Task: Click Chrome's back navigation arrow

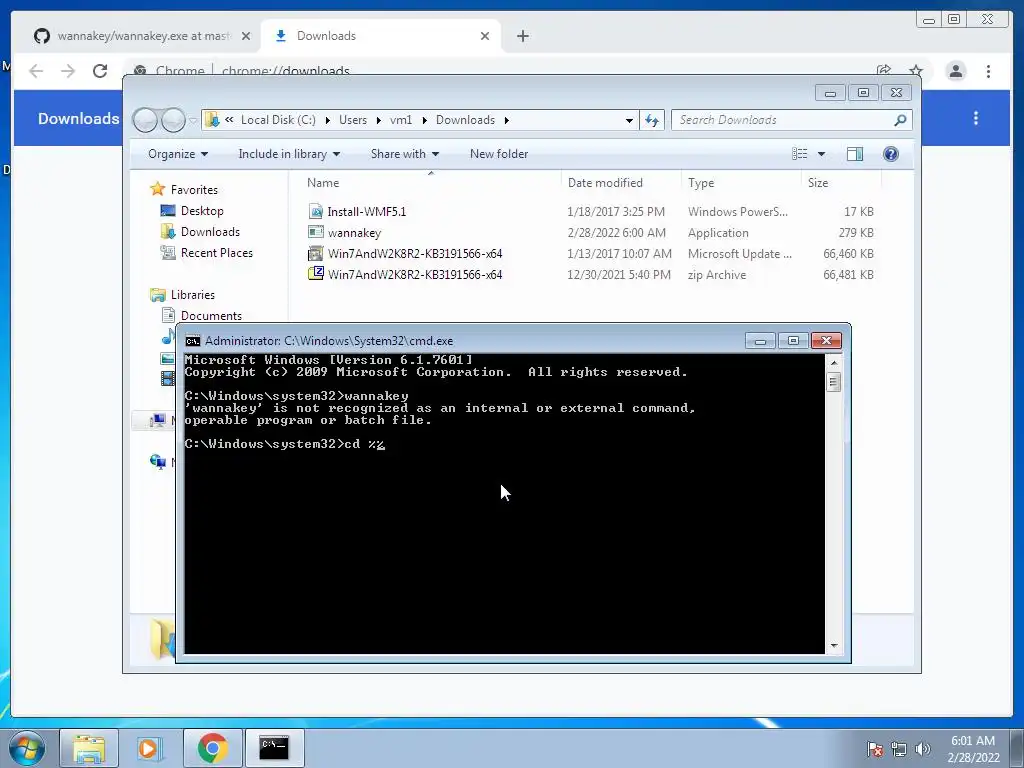Action: tap(36, 71)
